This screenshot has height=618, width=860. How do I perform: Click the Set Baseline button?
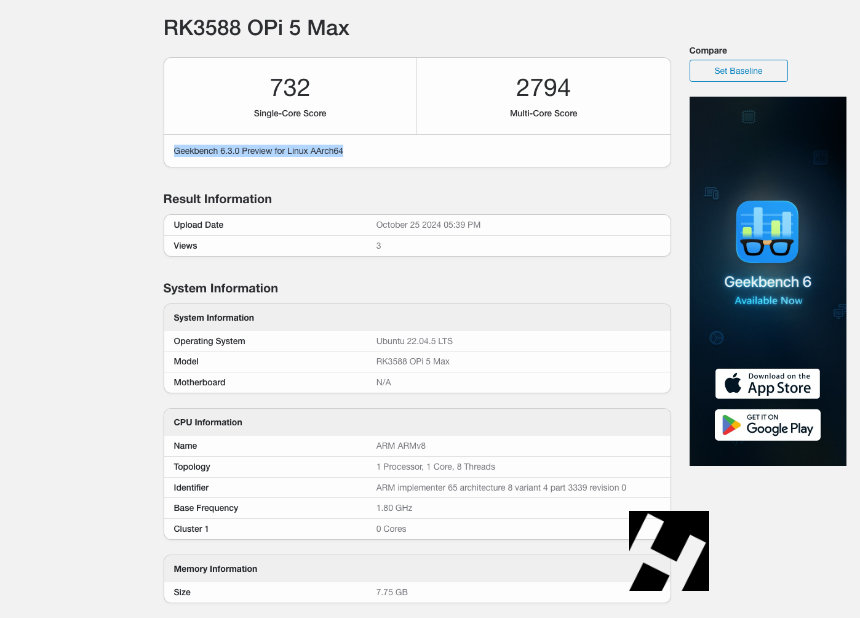pyautogui.click(x=738, y=71)
